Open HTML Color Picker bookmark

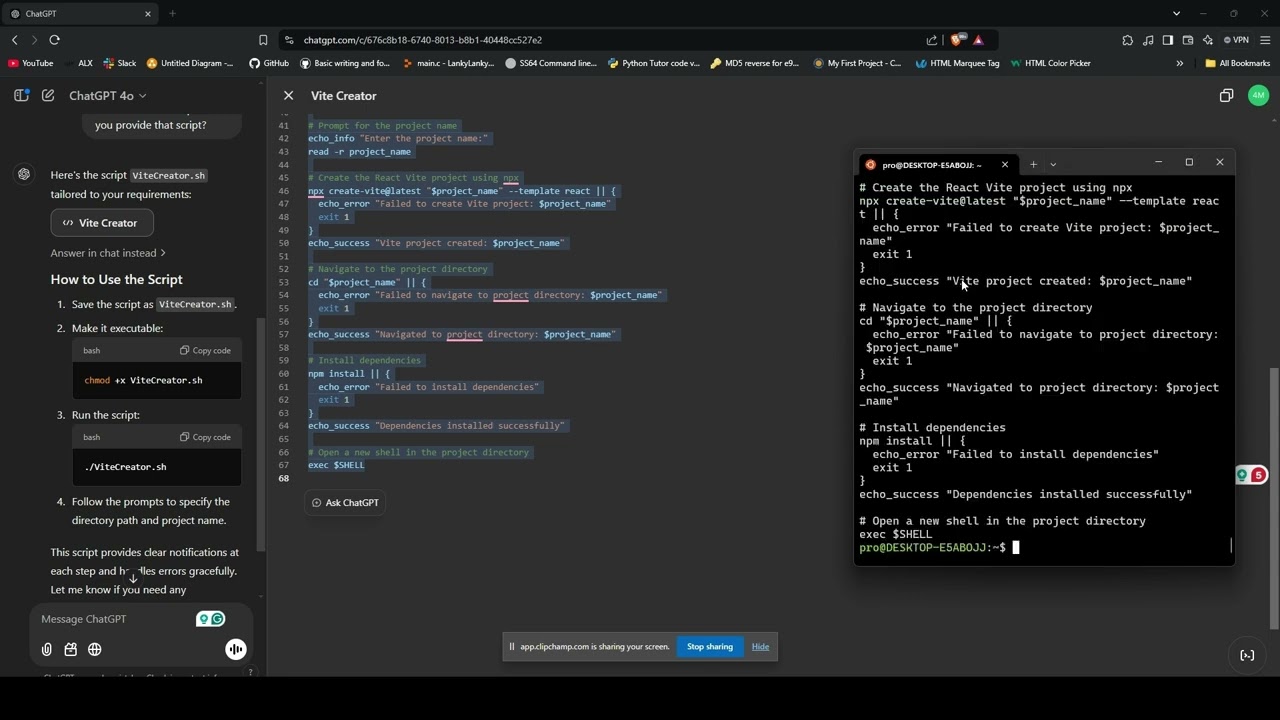pos(1050,63)
